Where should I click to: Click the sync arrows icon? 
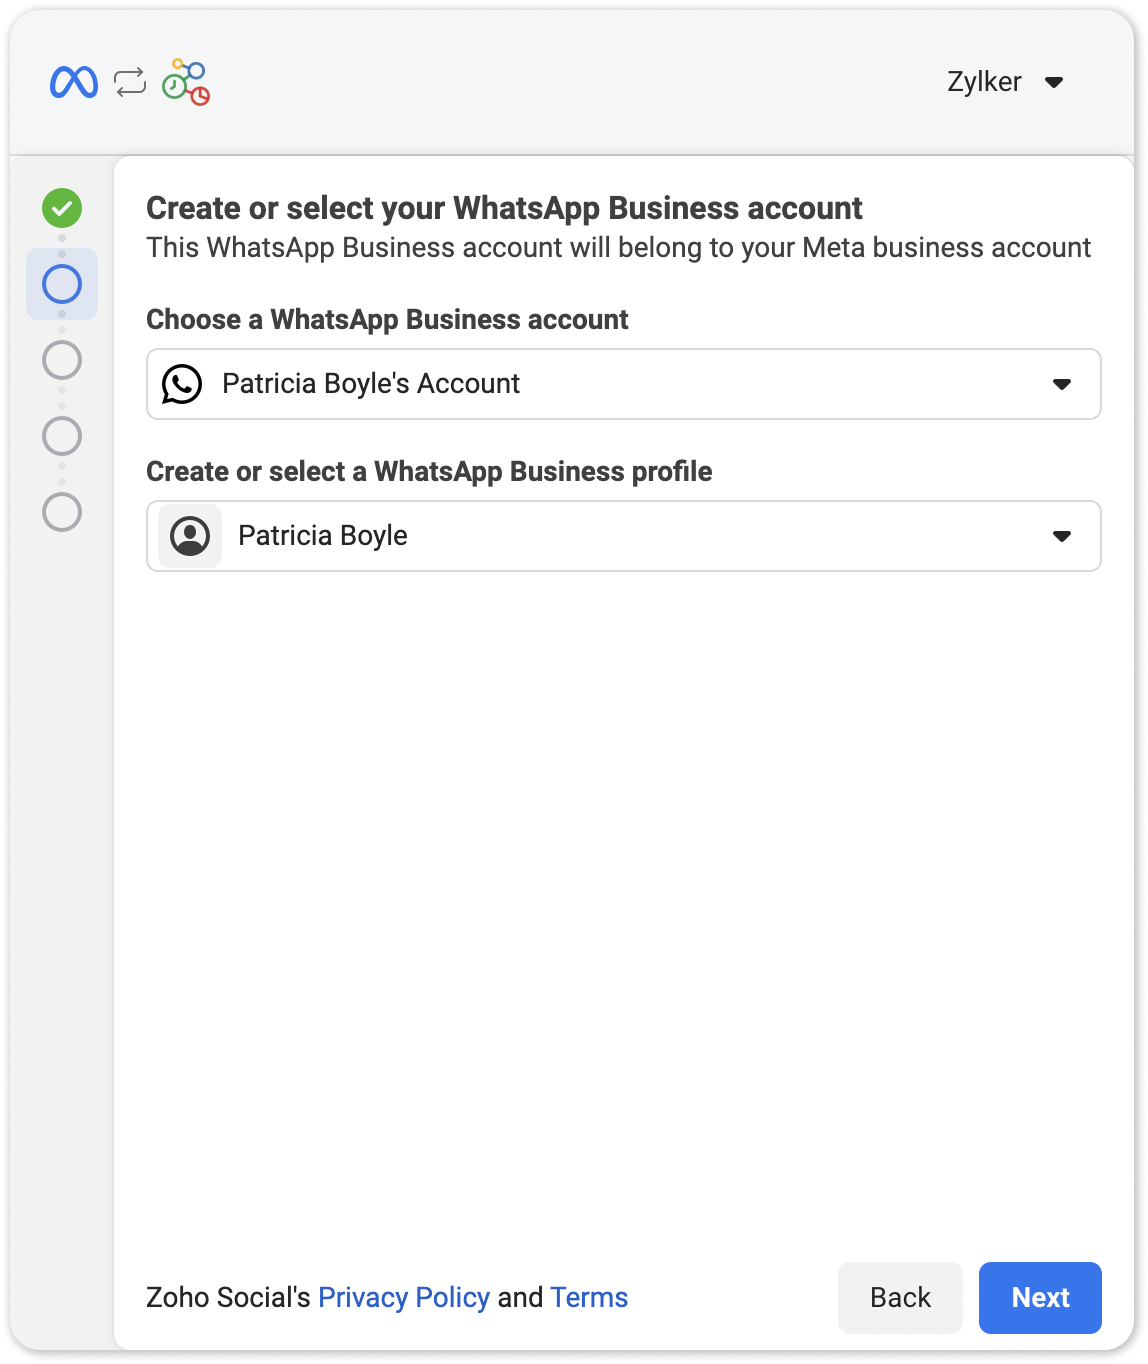click(x=130, y=82)
